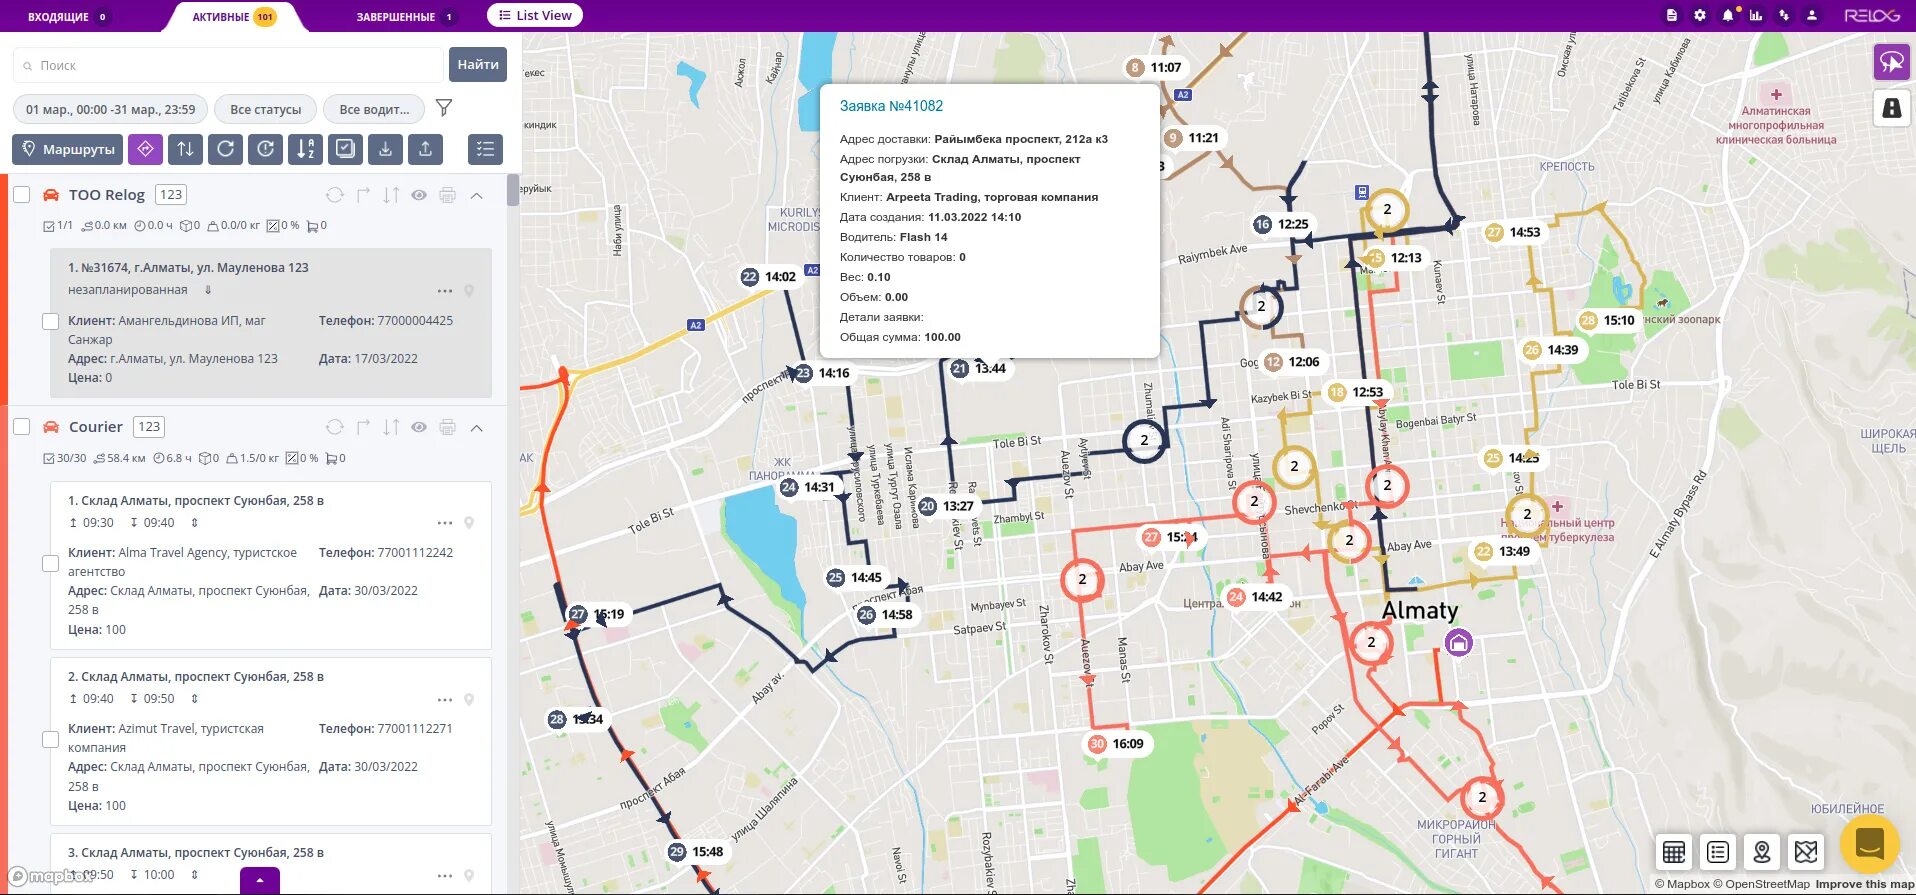Click the refresh with alert toolbar button
1916x895 pixels.
(265, 149)
